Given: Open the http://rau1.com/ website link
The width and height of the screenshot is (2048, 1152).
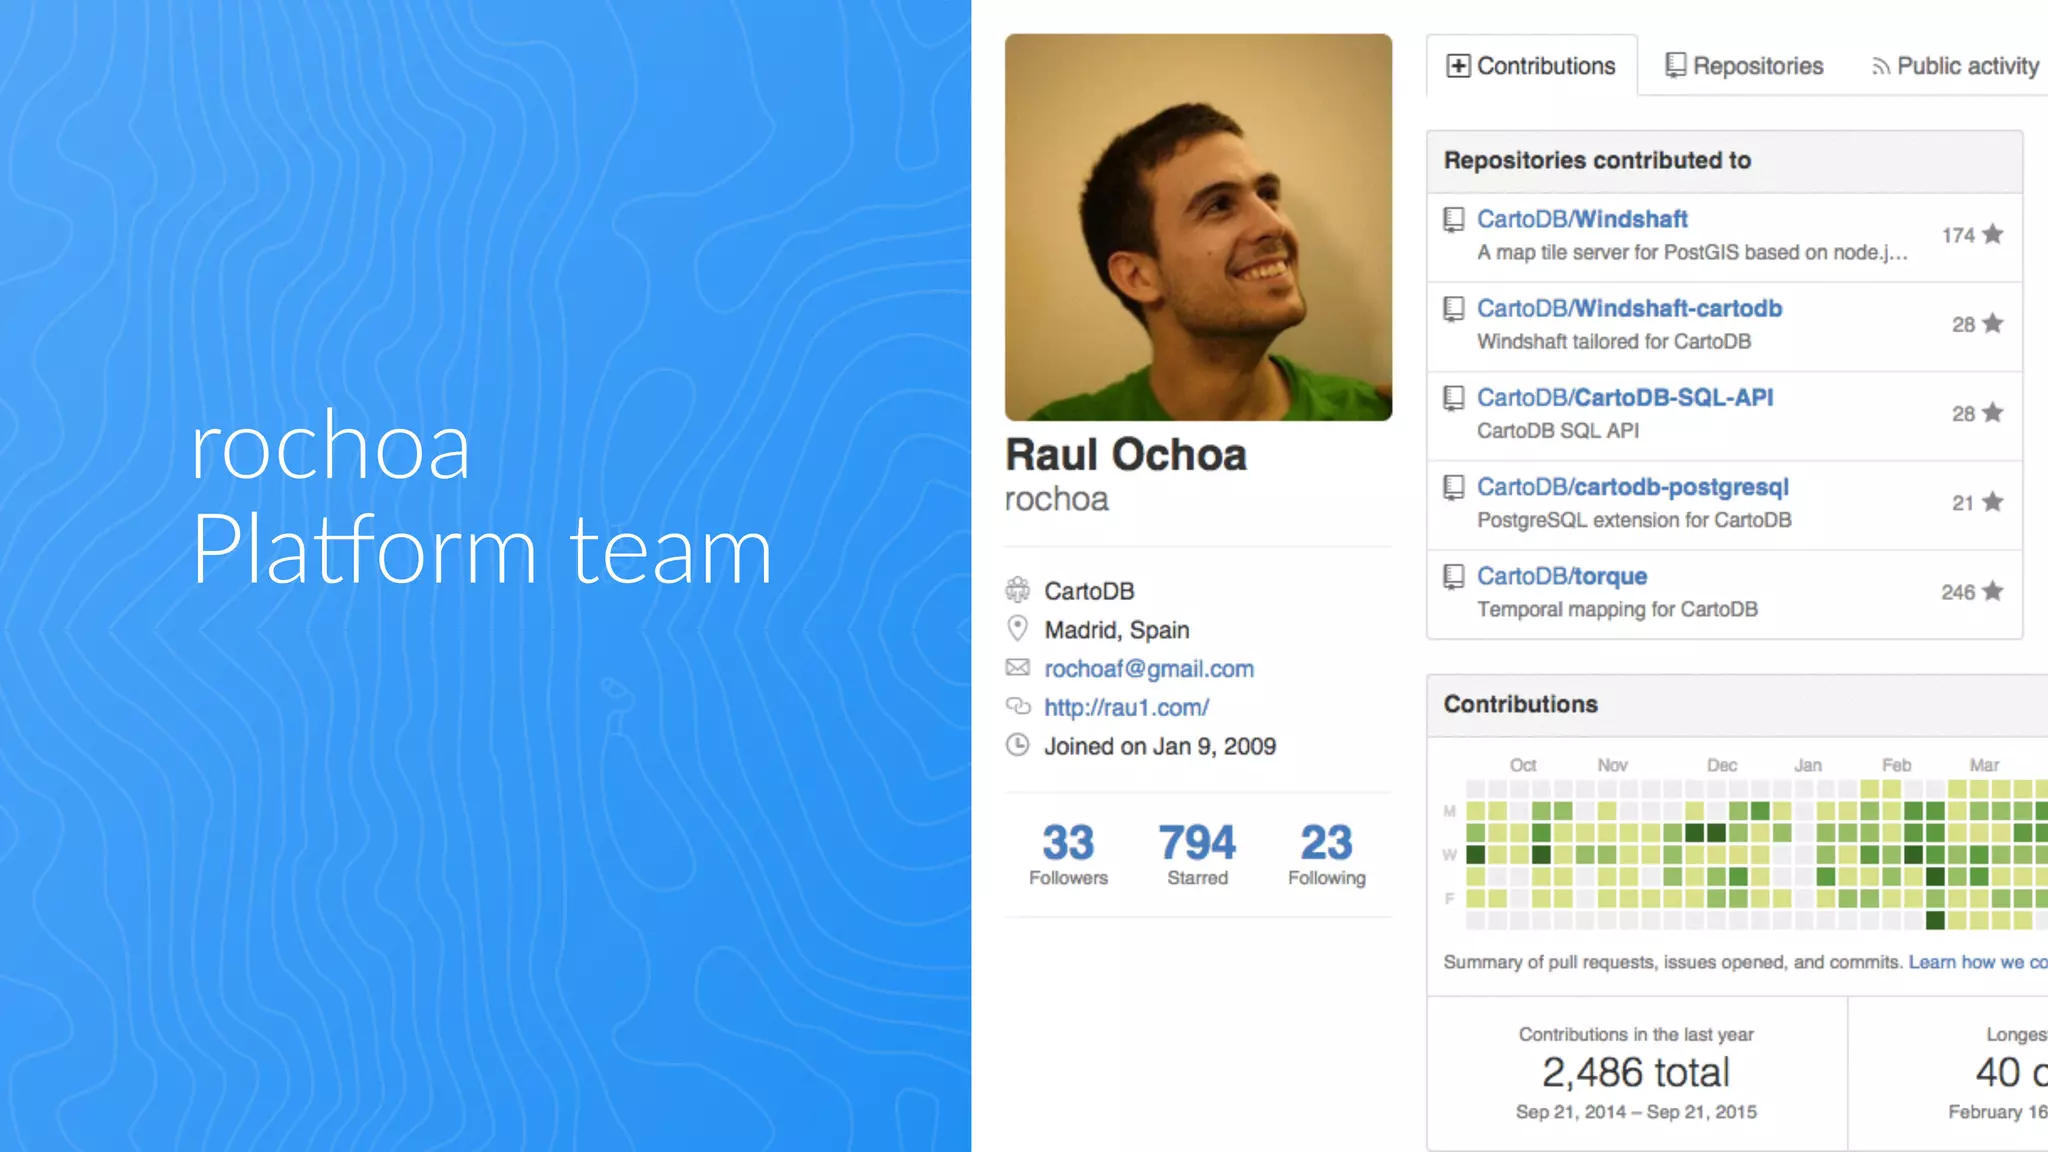Looking at the screenshot, I should pyautogui.click(x=1126, y=708).
